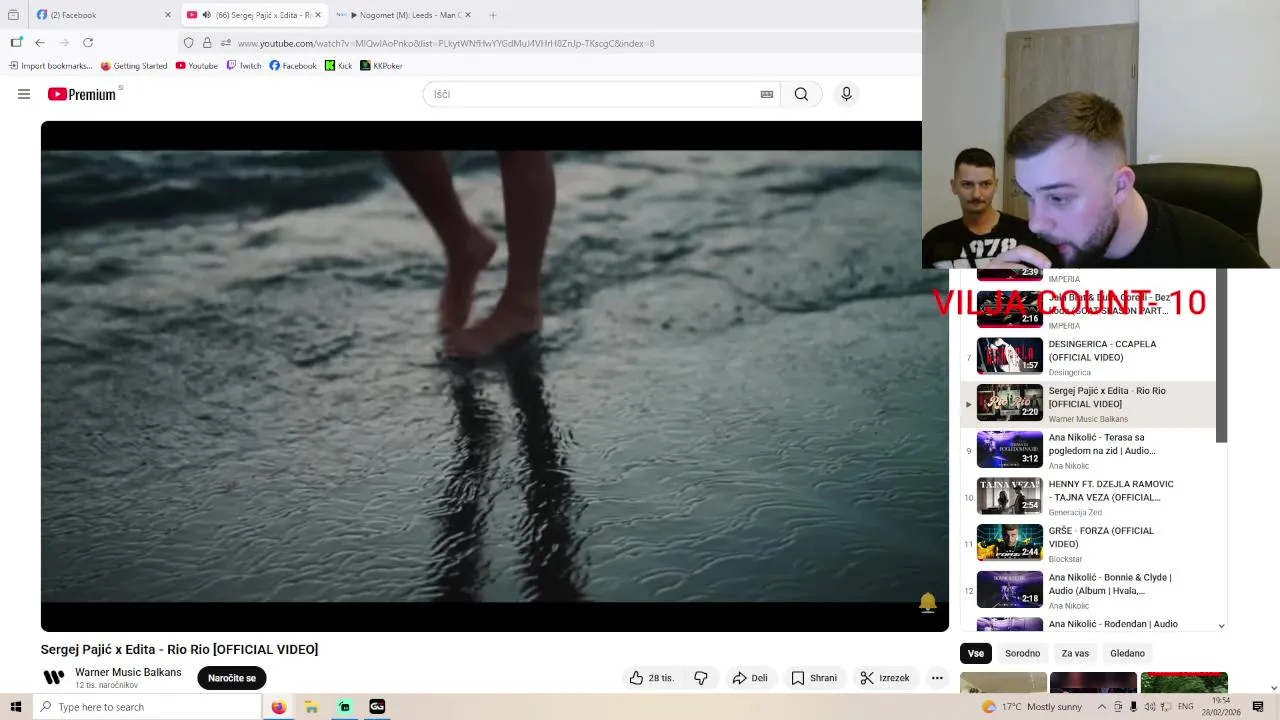Open more actions three-dot menu
This screenshot has height=720, width=1280.
(x=937, y=678)
